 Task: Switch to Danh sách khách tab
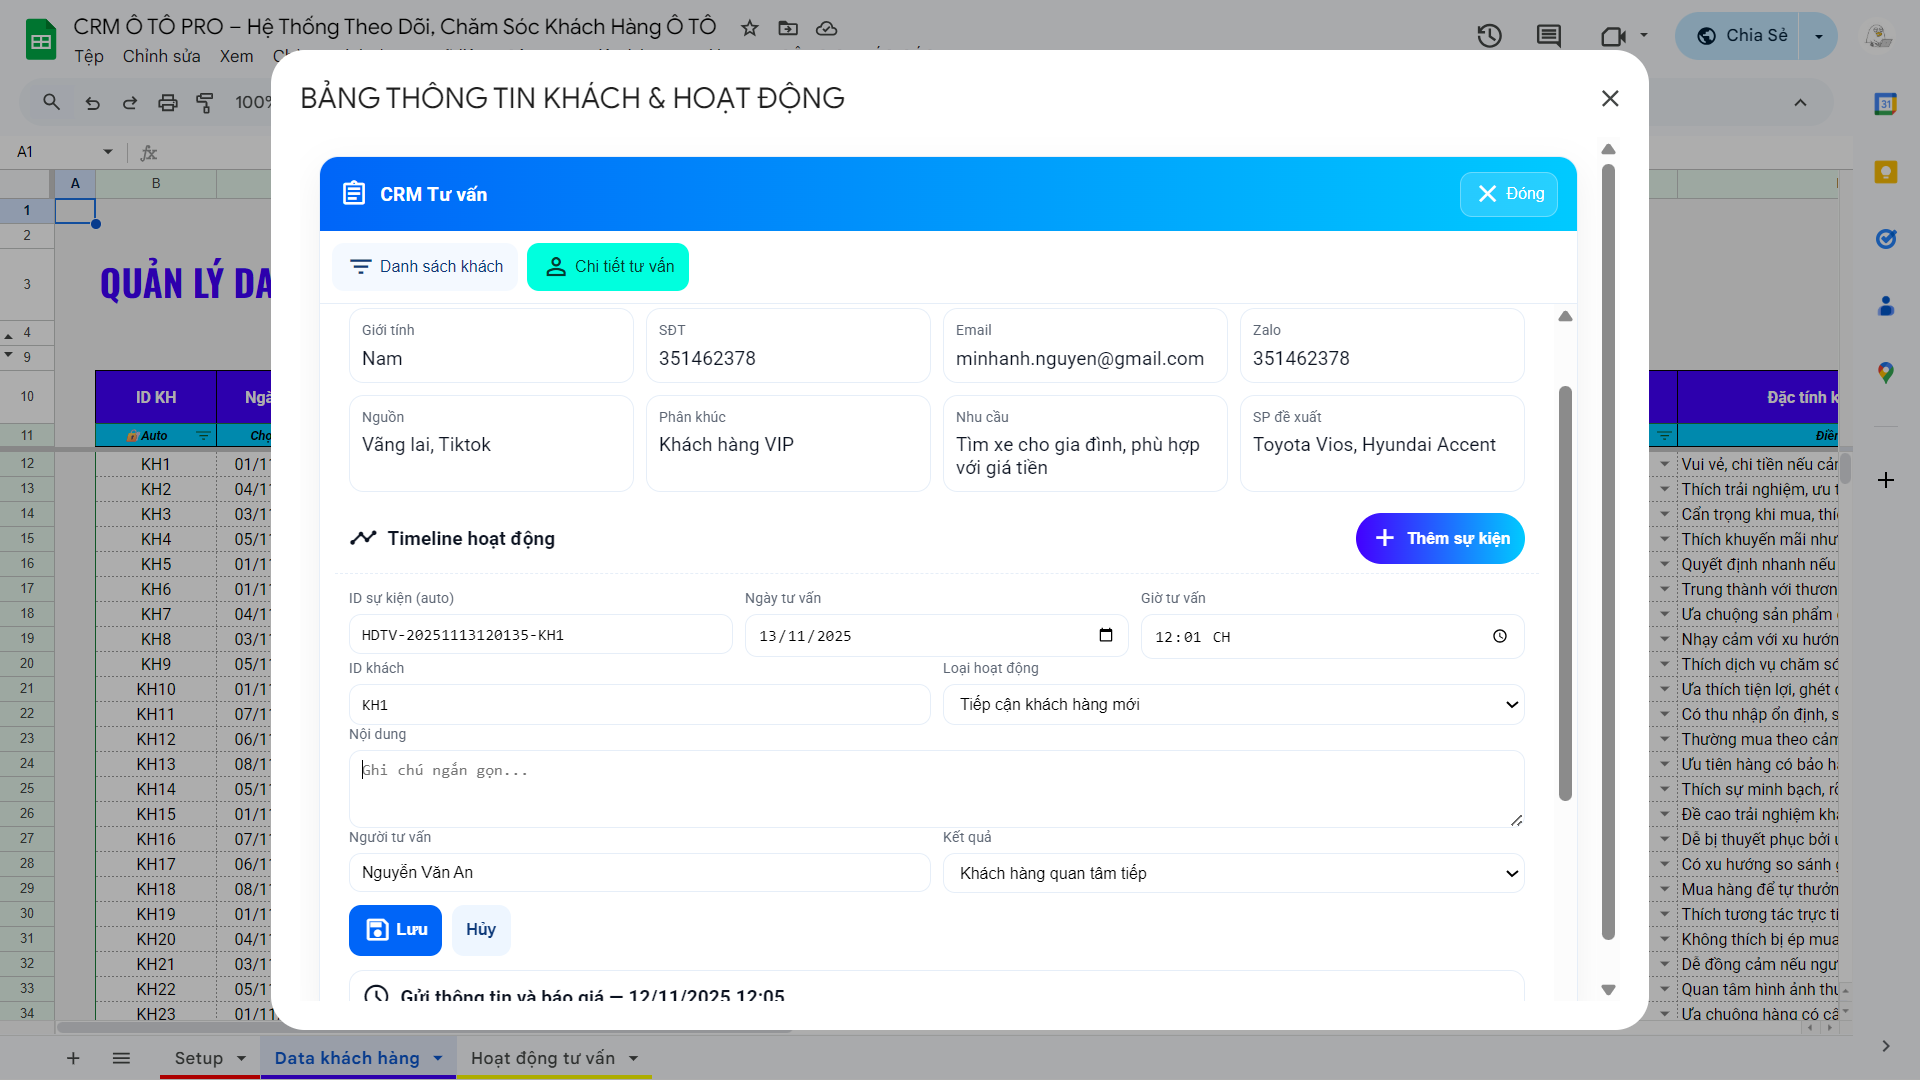(x=426, y=267)
